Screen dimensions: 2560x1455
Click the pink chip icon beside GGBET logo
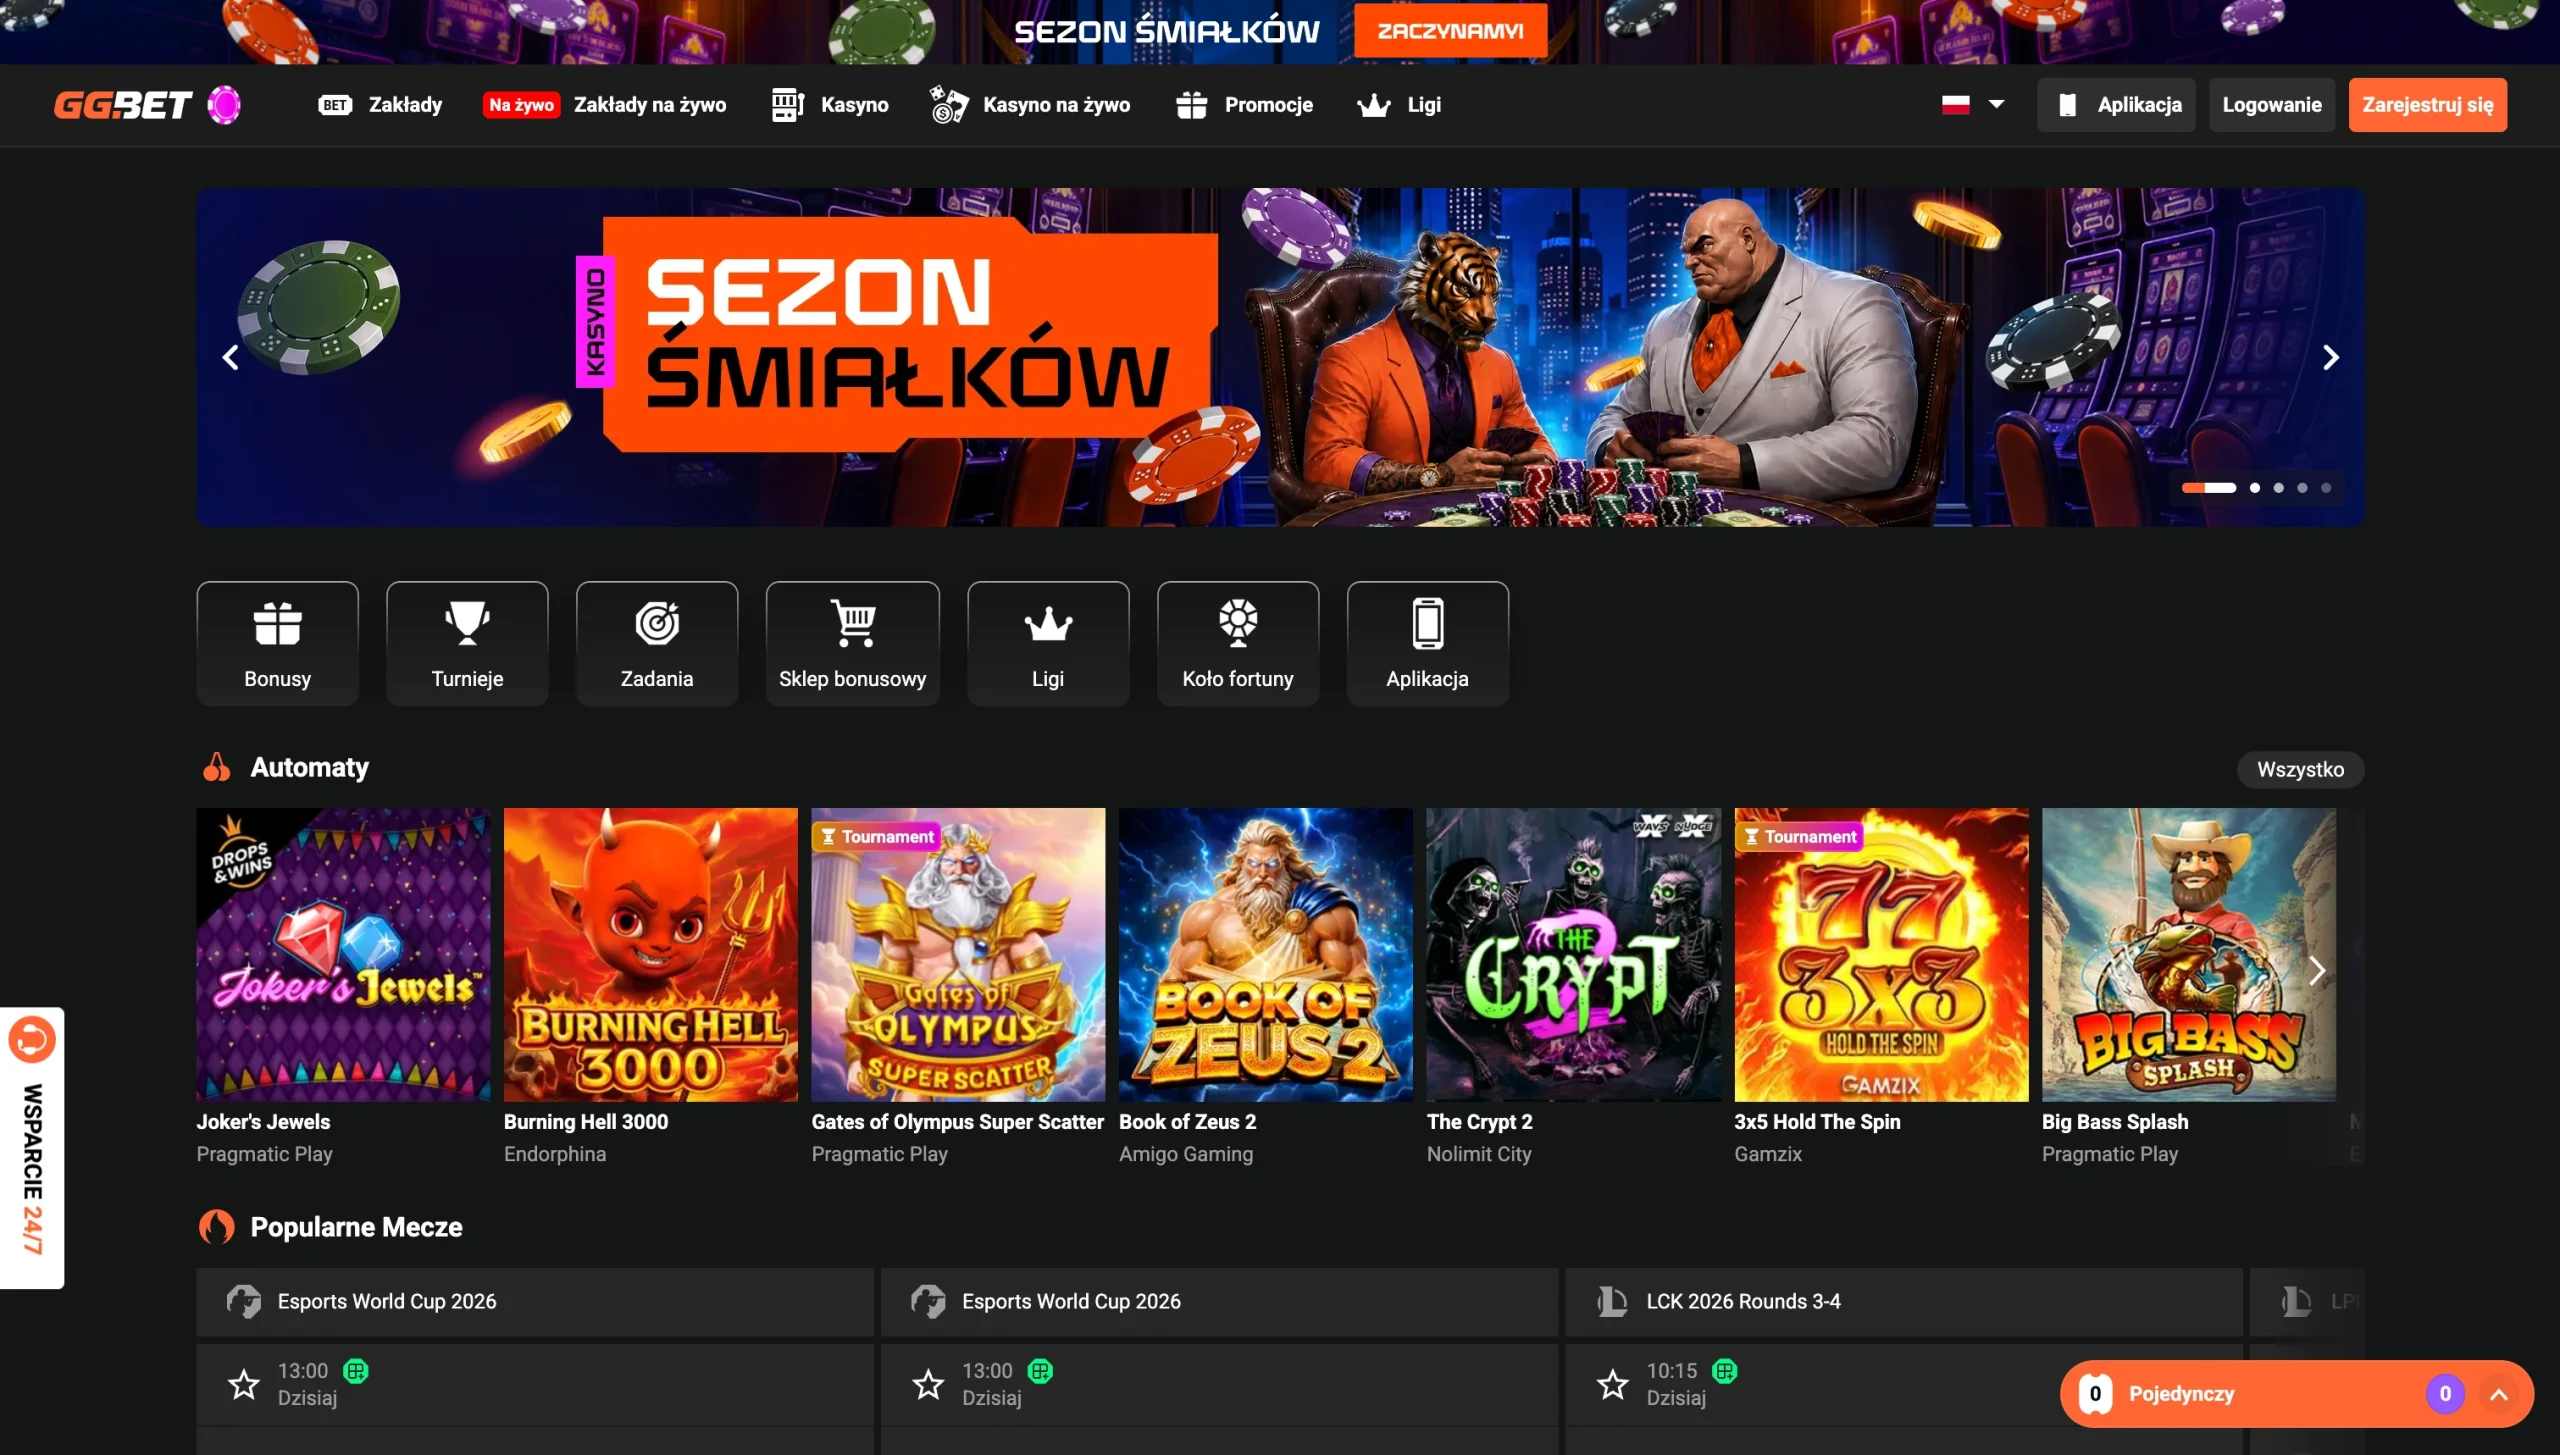pyautogui.click(x=224, y=105)
